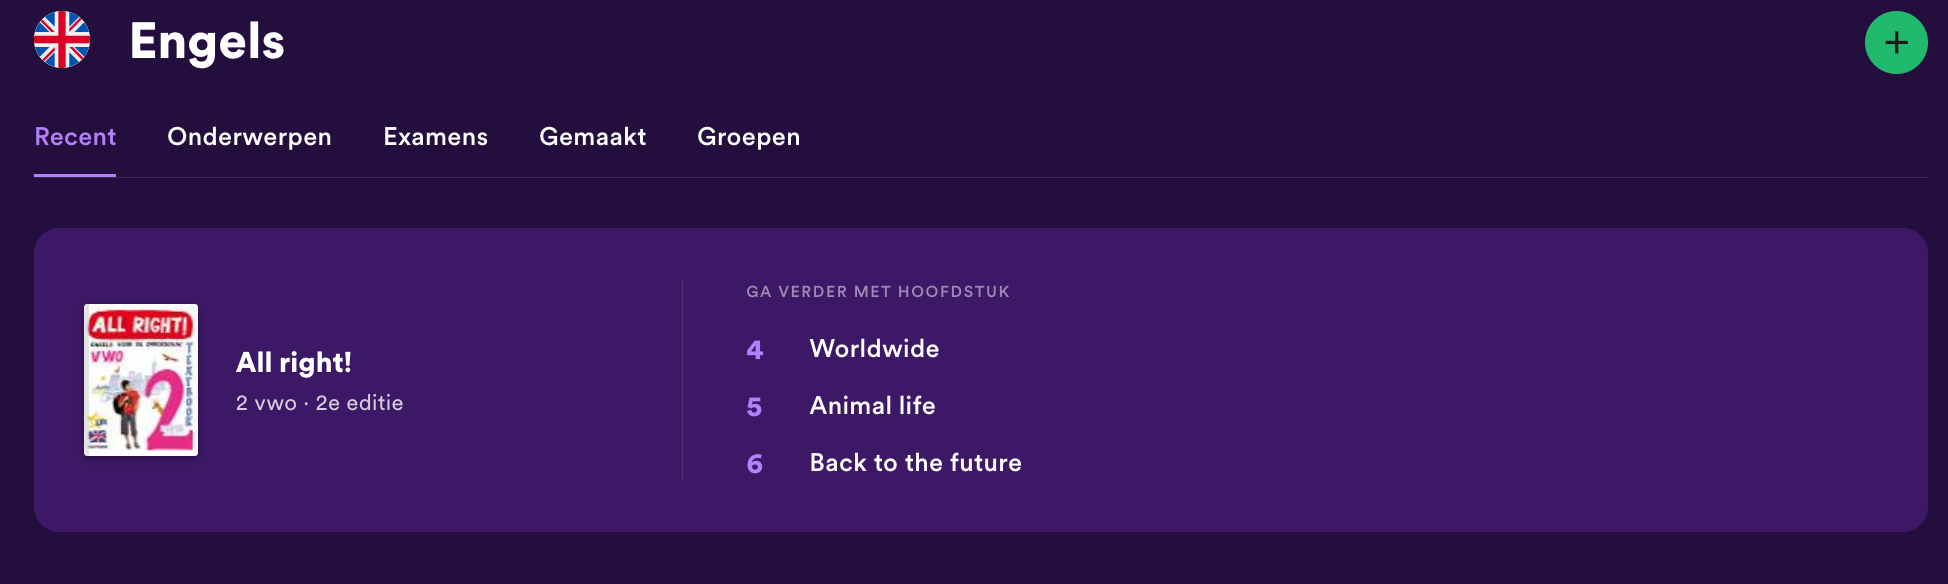The image size is (1948, 584).
Task: Click the 'Ga verder met hoofdstuk' label
Action: (x=878, y=292)
